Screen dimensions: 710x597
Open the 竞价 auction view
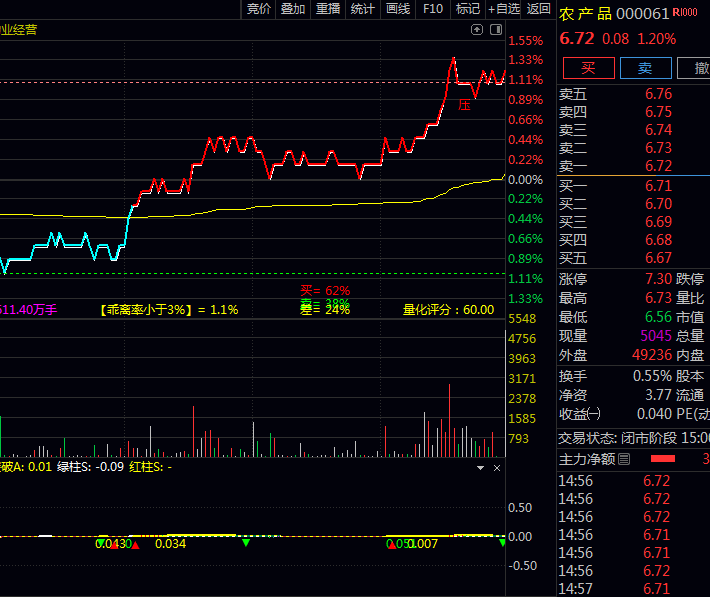(x=259, y=9)
